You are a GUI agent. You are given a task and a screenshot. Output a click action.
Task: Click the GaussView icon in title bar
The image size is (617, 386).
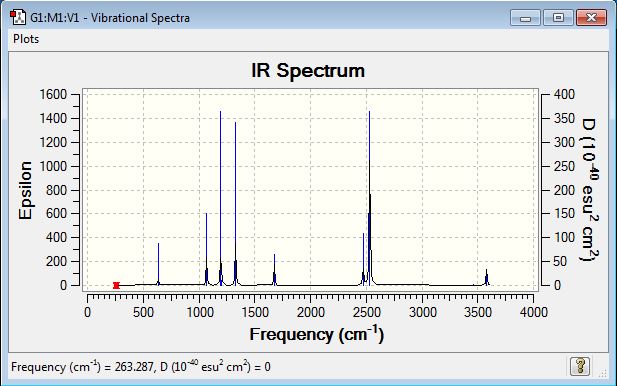pyautogui.click(x=18, y=18)
